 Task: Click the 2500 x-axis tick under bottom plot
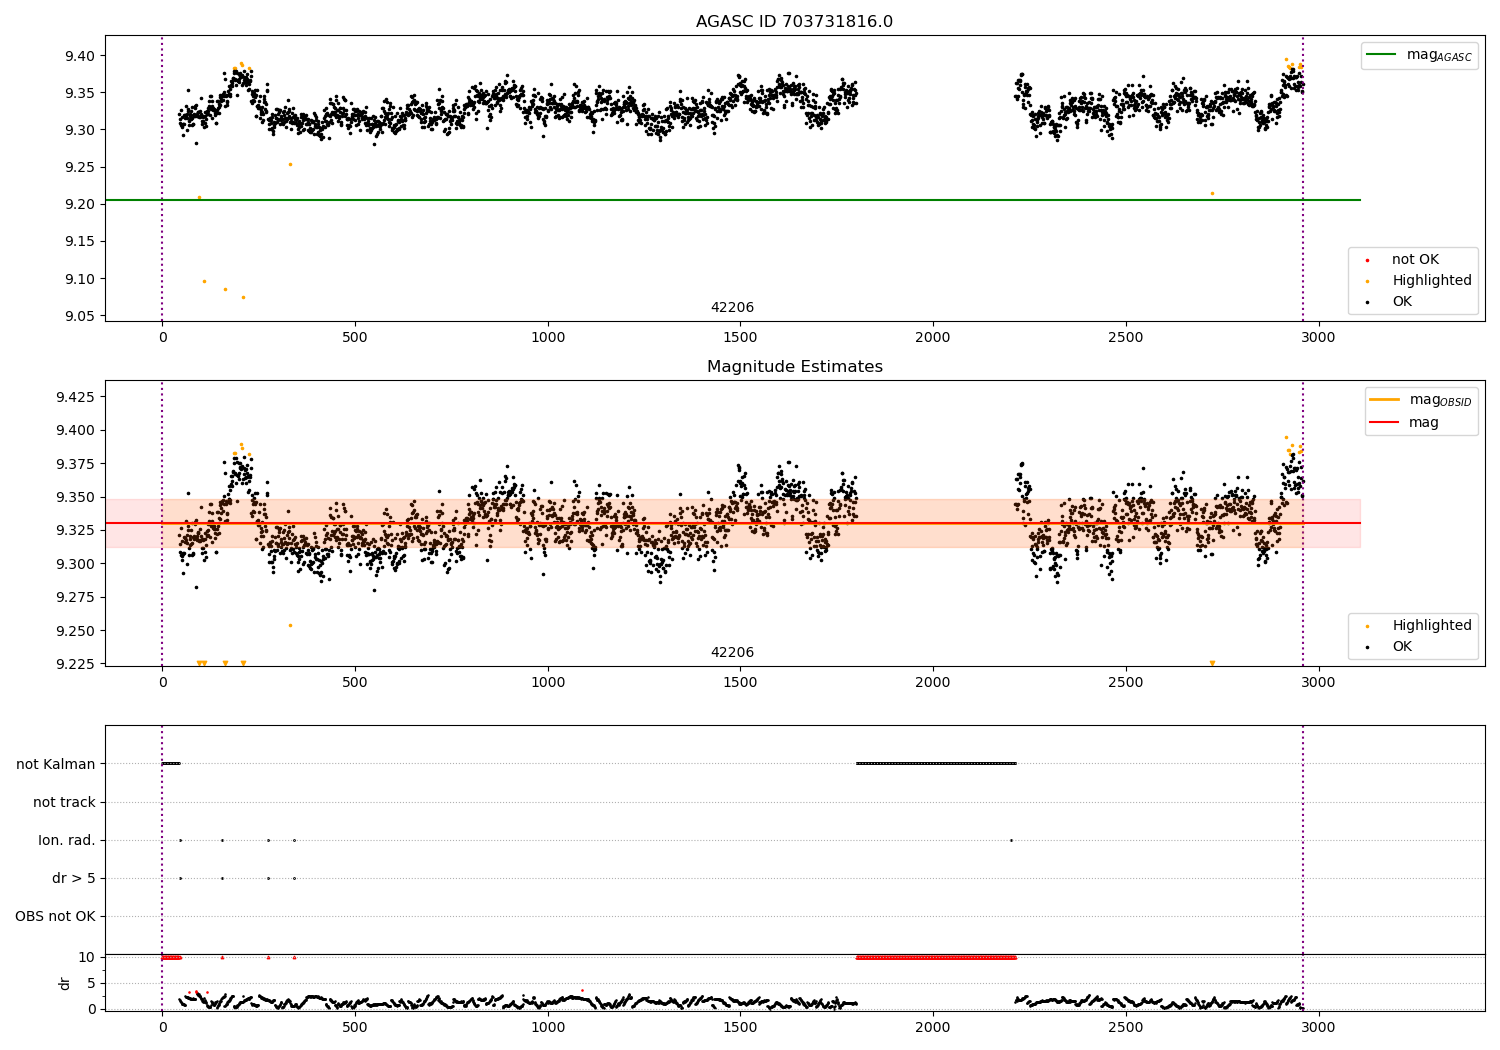point(1125,1027)
